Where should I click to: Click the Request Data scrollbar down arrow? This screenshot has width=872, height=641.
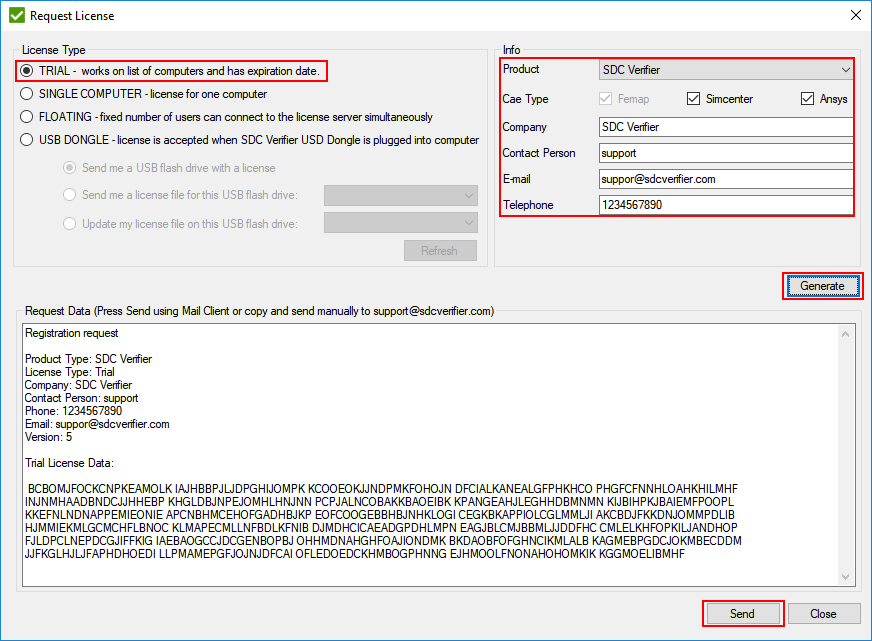(x=845, y=577)
